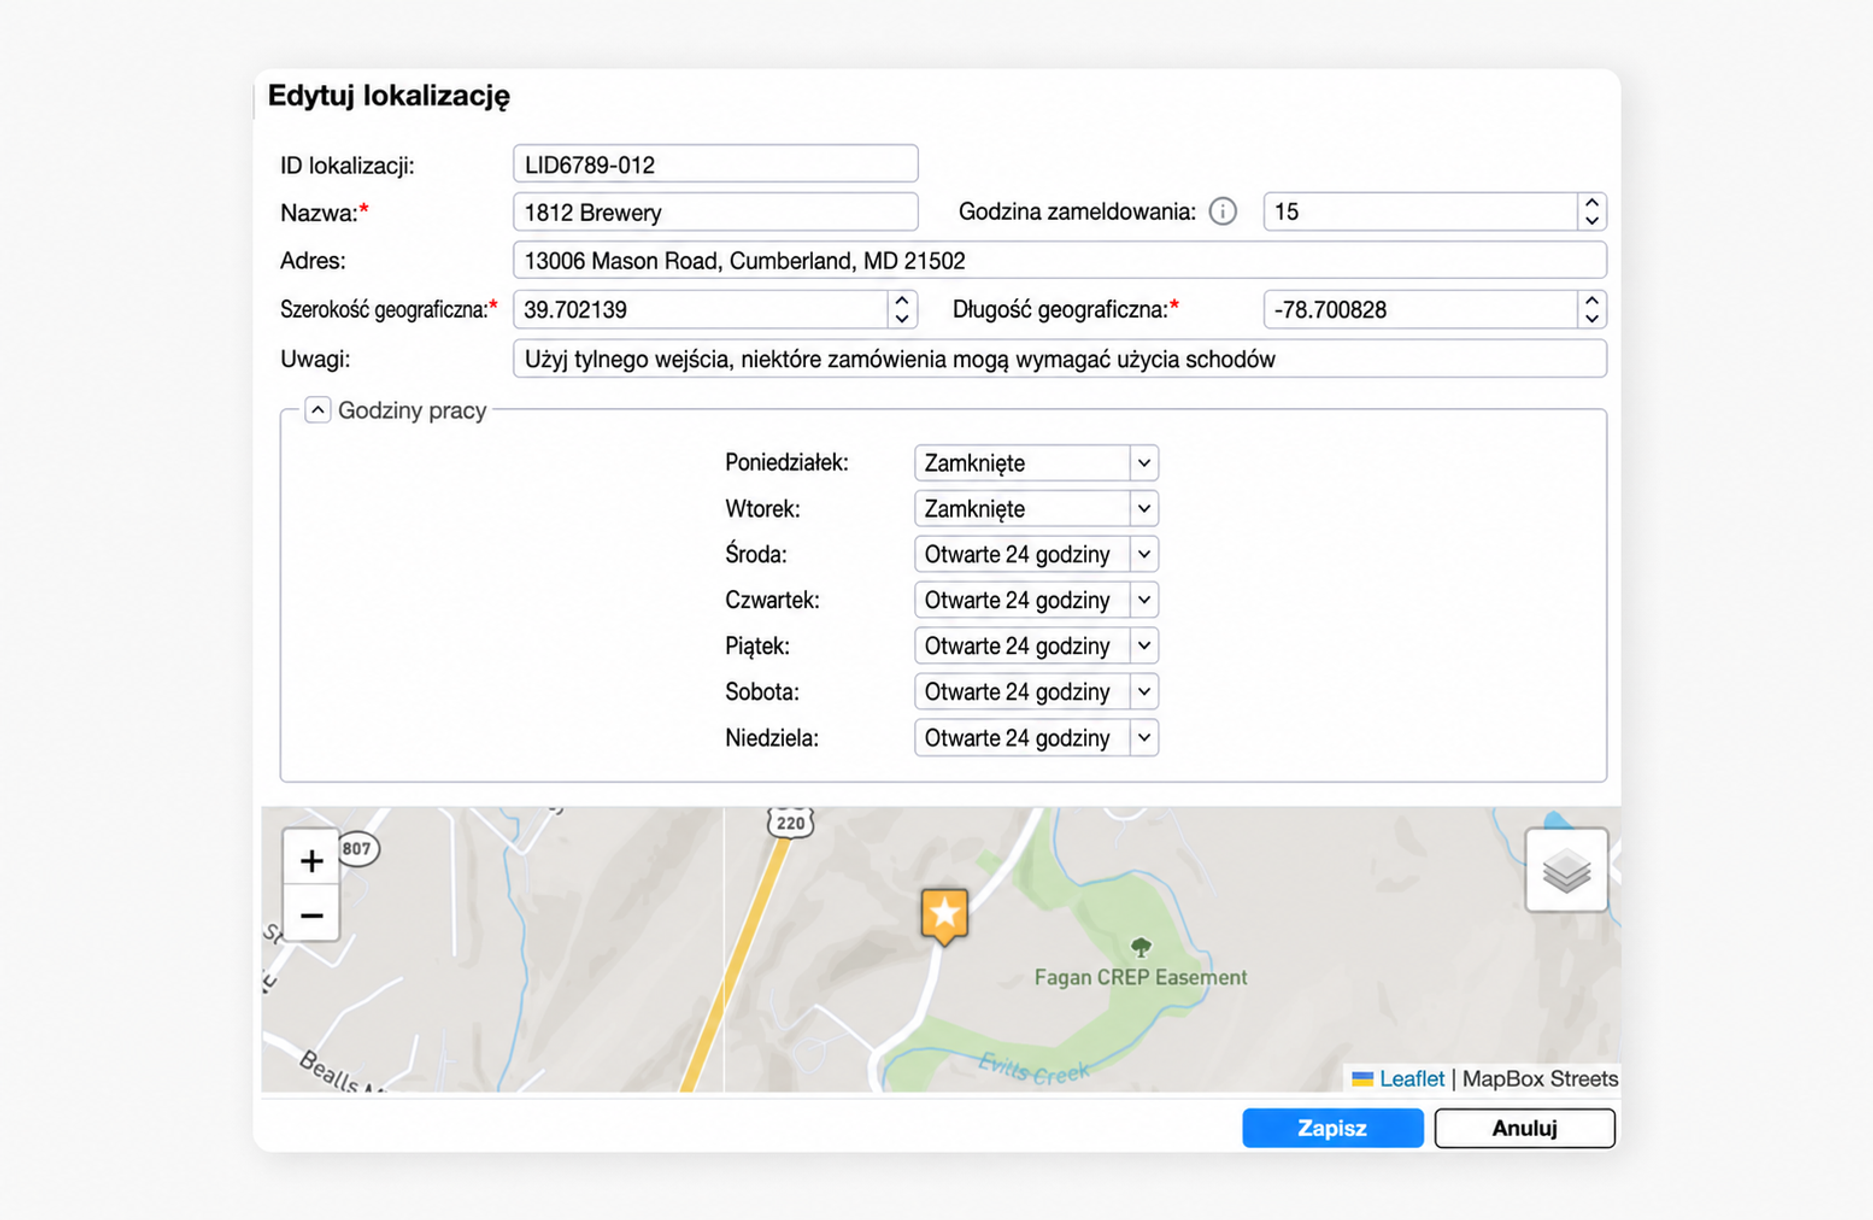The height and width of the screenshot is (1220, 1873).
Task: Increase the check-in hour value
Action: point(1592,203)
